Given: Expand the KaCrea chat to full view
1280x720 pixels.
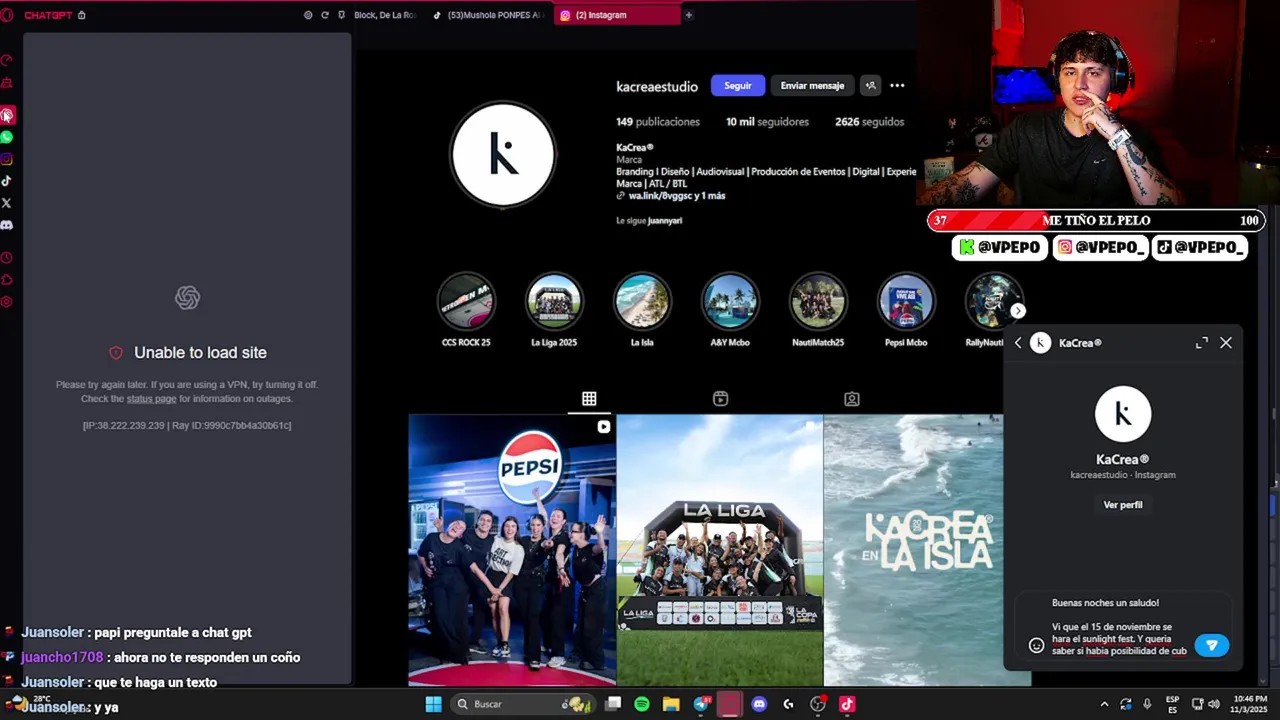Looking at the screenshot, I should pyautogui.click(x=1202, y=343).
